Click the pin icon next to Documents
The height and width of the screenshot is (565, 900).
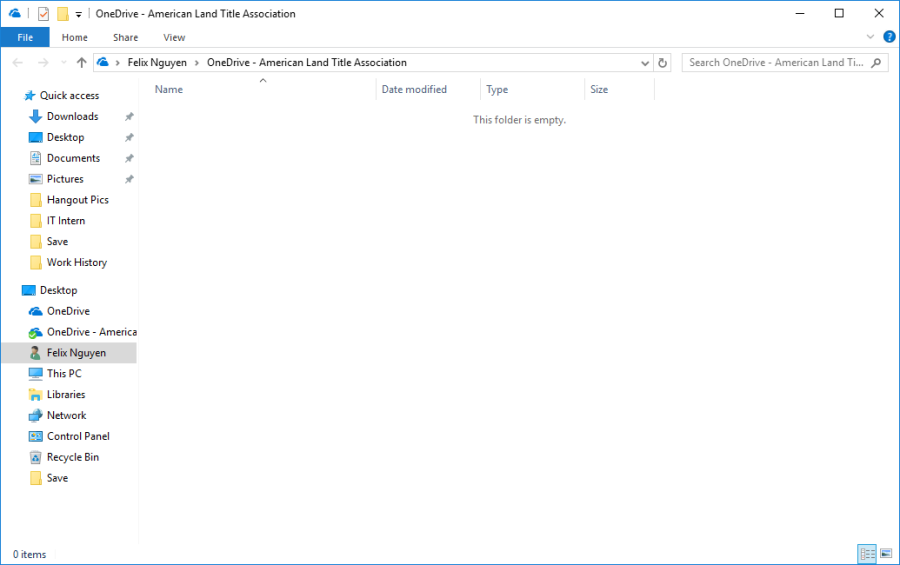[x=129, y=158]
